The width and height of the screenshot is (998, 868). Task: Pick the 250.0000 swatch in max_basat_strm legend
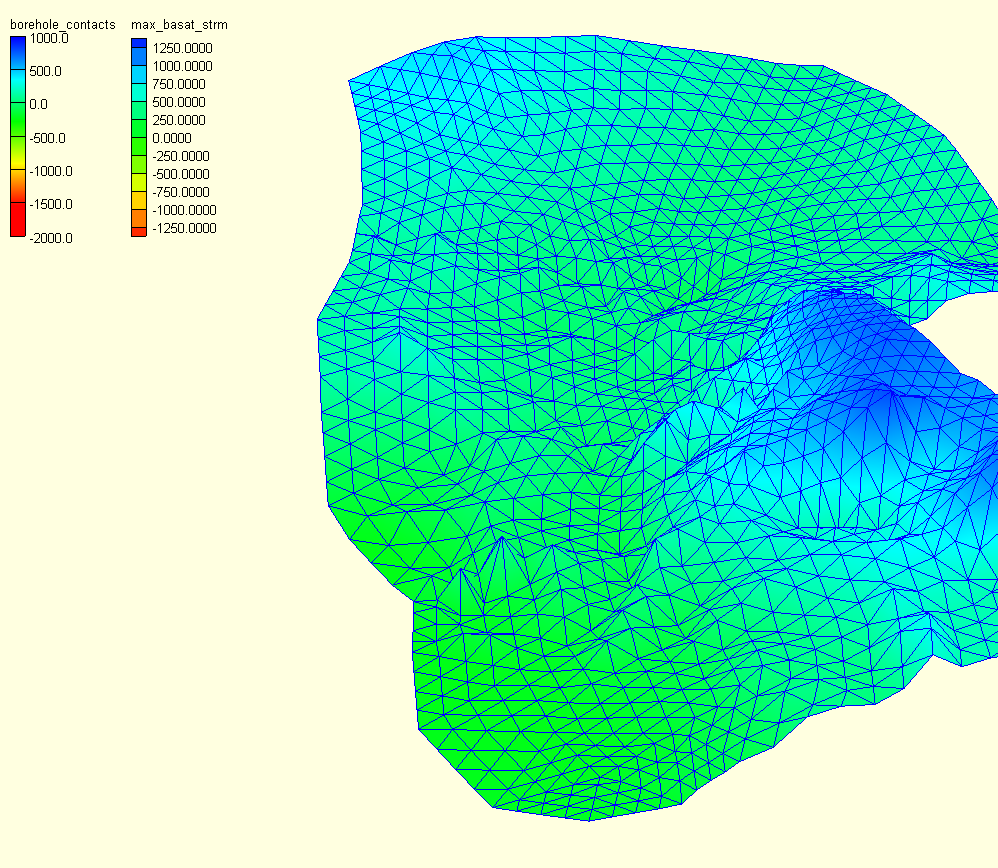[x=138, y=117]
